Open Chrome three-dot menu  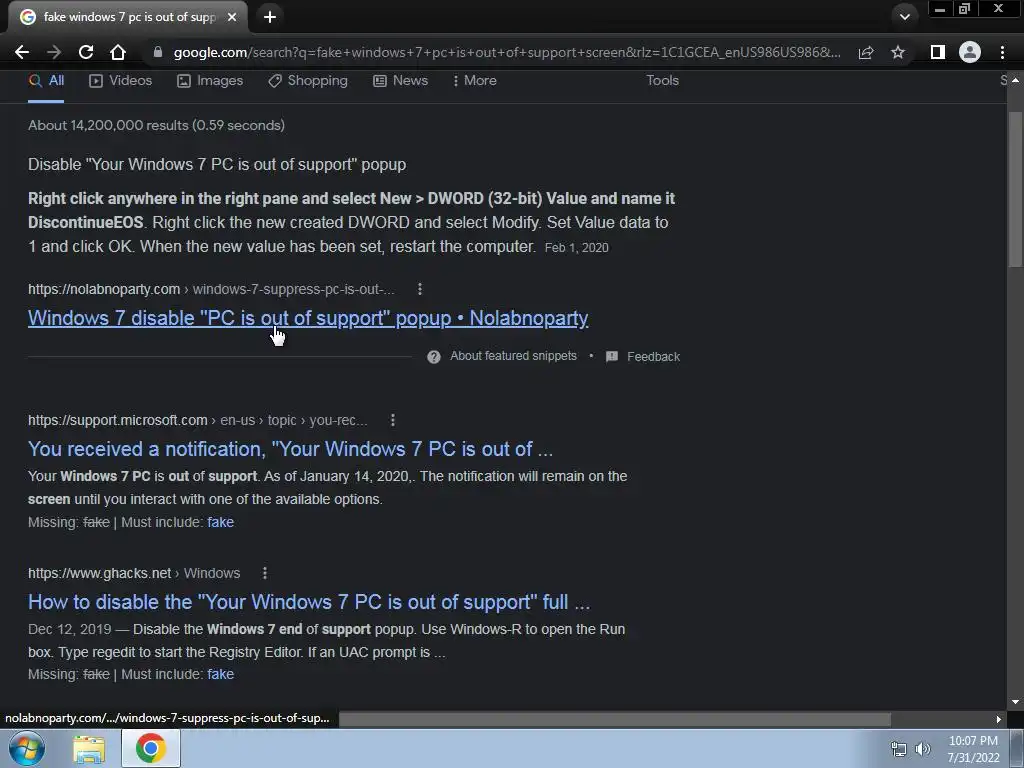pos(1002,52)
